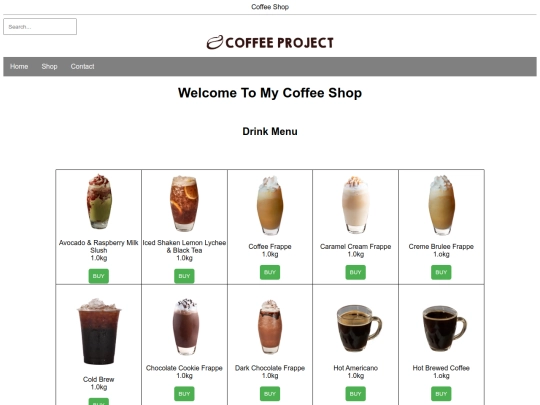Buy the Hot Americano

point(355,394)
